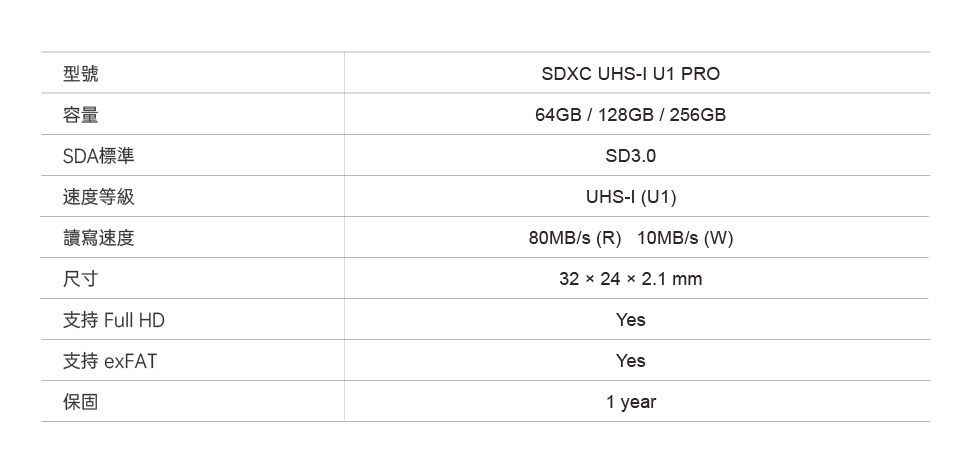Click the SD3.0 value
The width and height of the screenshot is (971, 473).
(x=630, y=156)
